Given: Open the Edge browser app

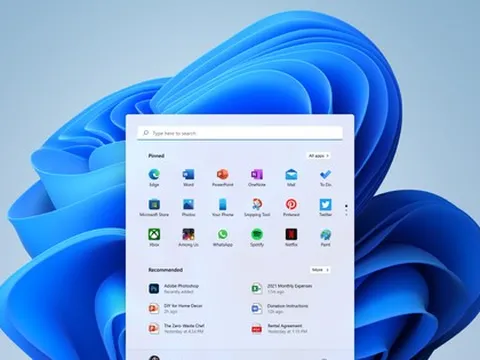Looking at the screenshot, I should pyautogui.click(x=154, y=178).
